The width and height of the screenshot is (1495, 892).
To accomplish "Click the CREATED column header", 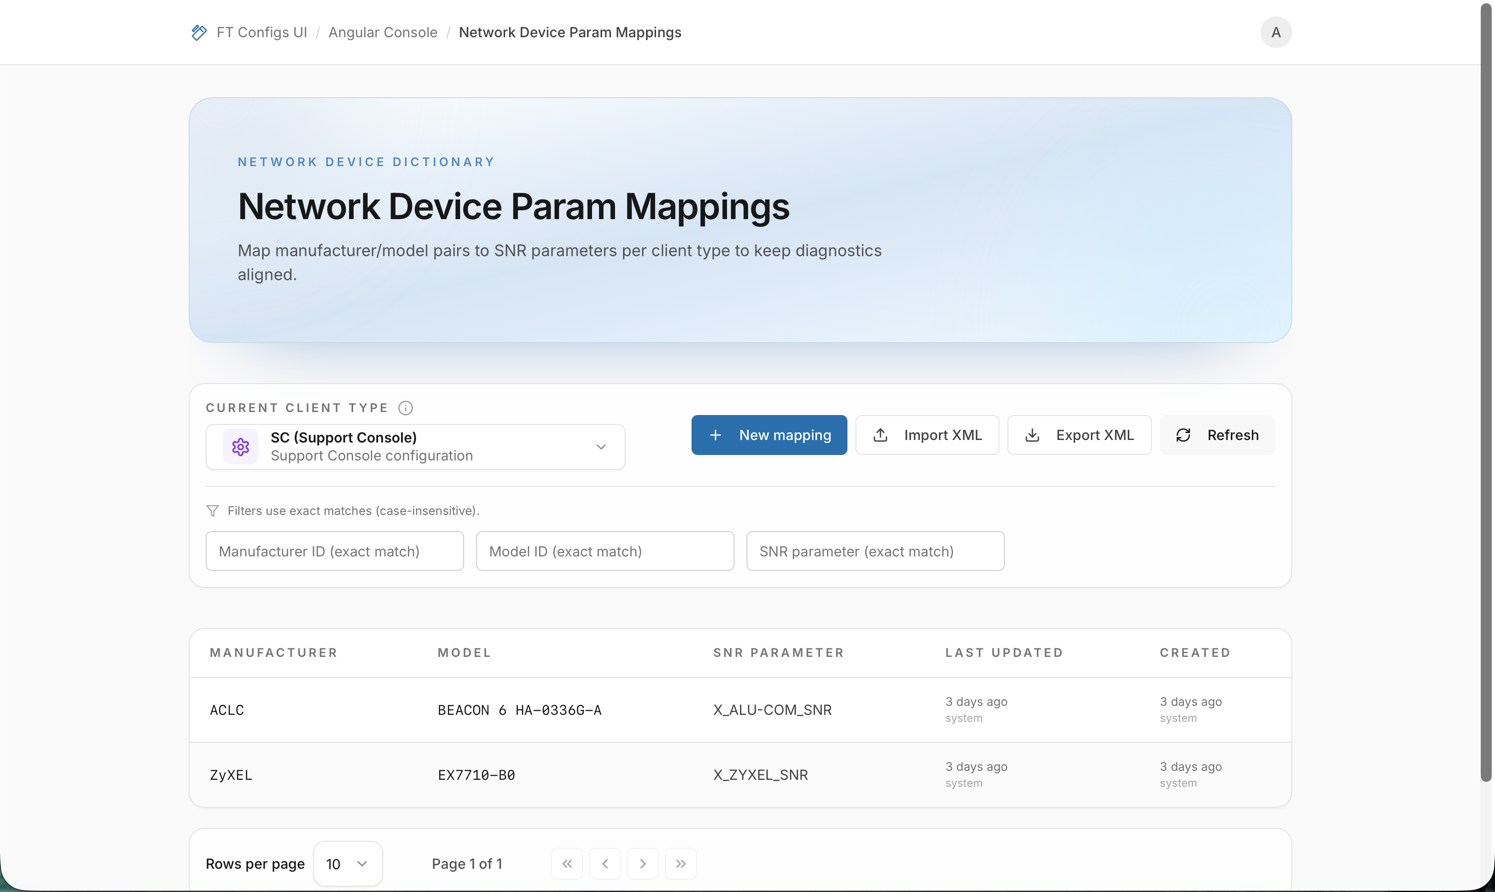I will (1195, 653).
